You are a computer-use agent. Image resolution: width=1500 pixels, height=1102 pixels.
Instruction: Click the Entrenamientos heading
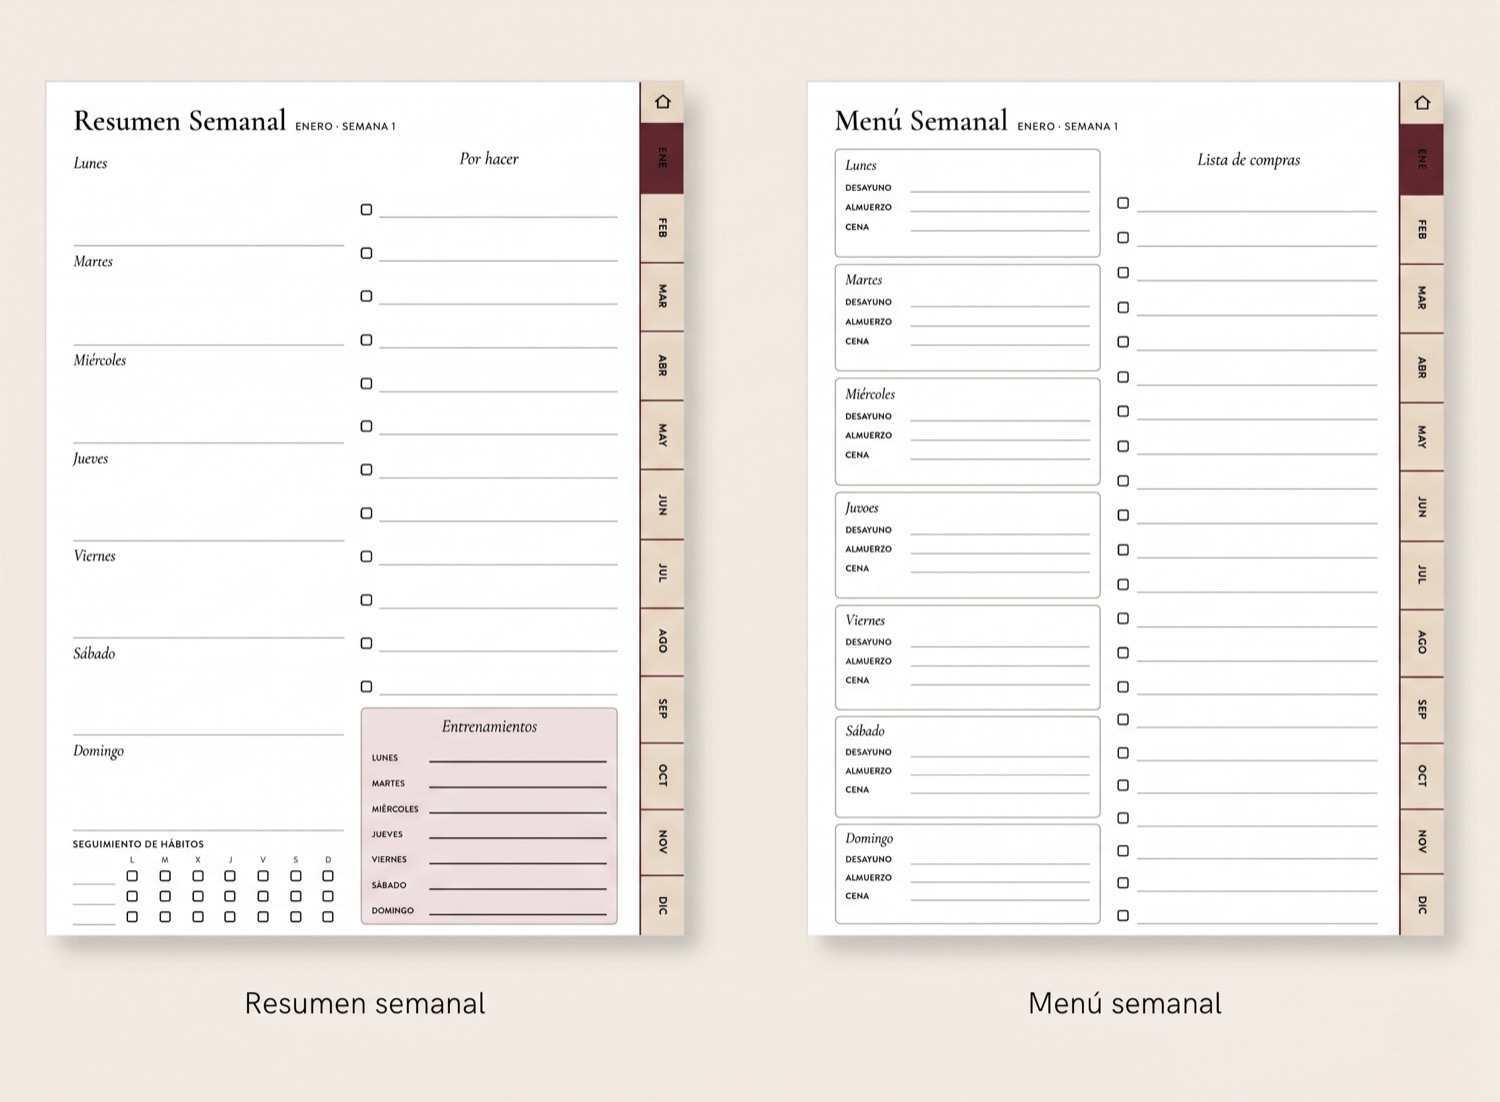(489, 727)
